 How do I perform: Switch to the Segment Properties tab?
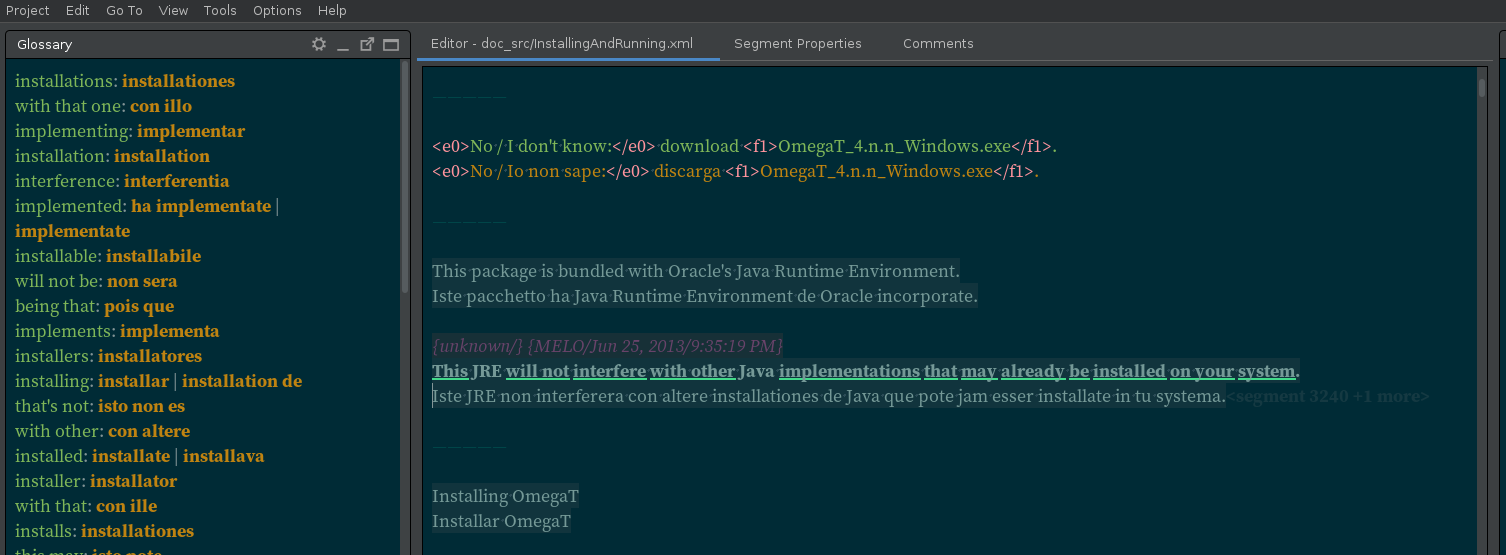[797, 44]
